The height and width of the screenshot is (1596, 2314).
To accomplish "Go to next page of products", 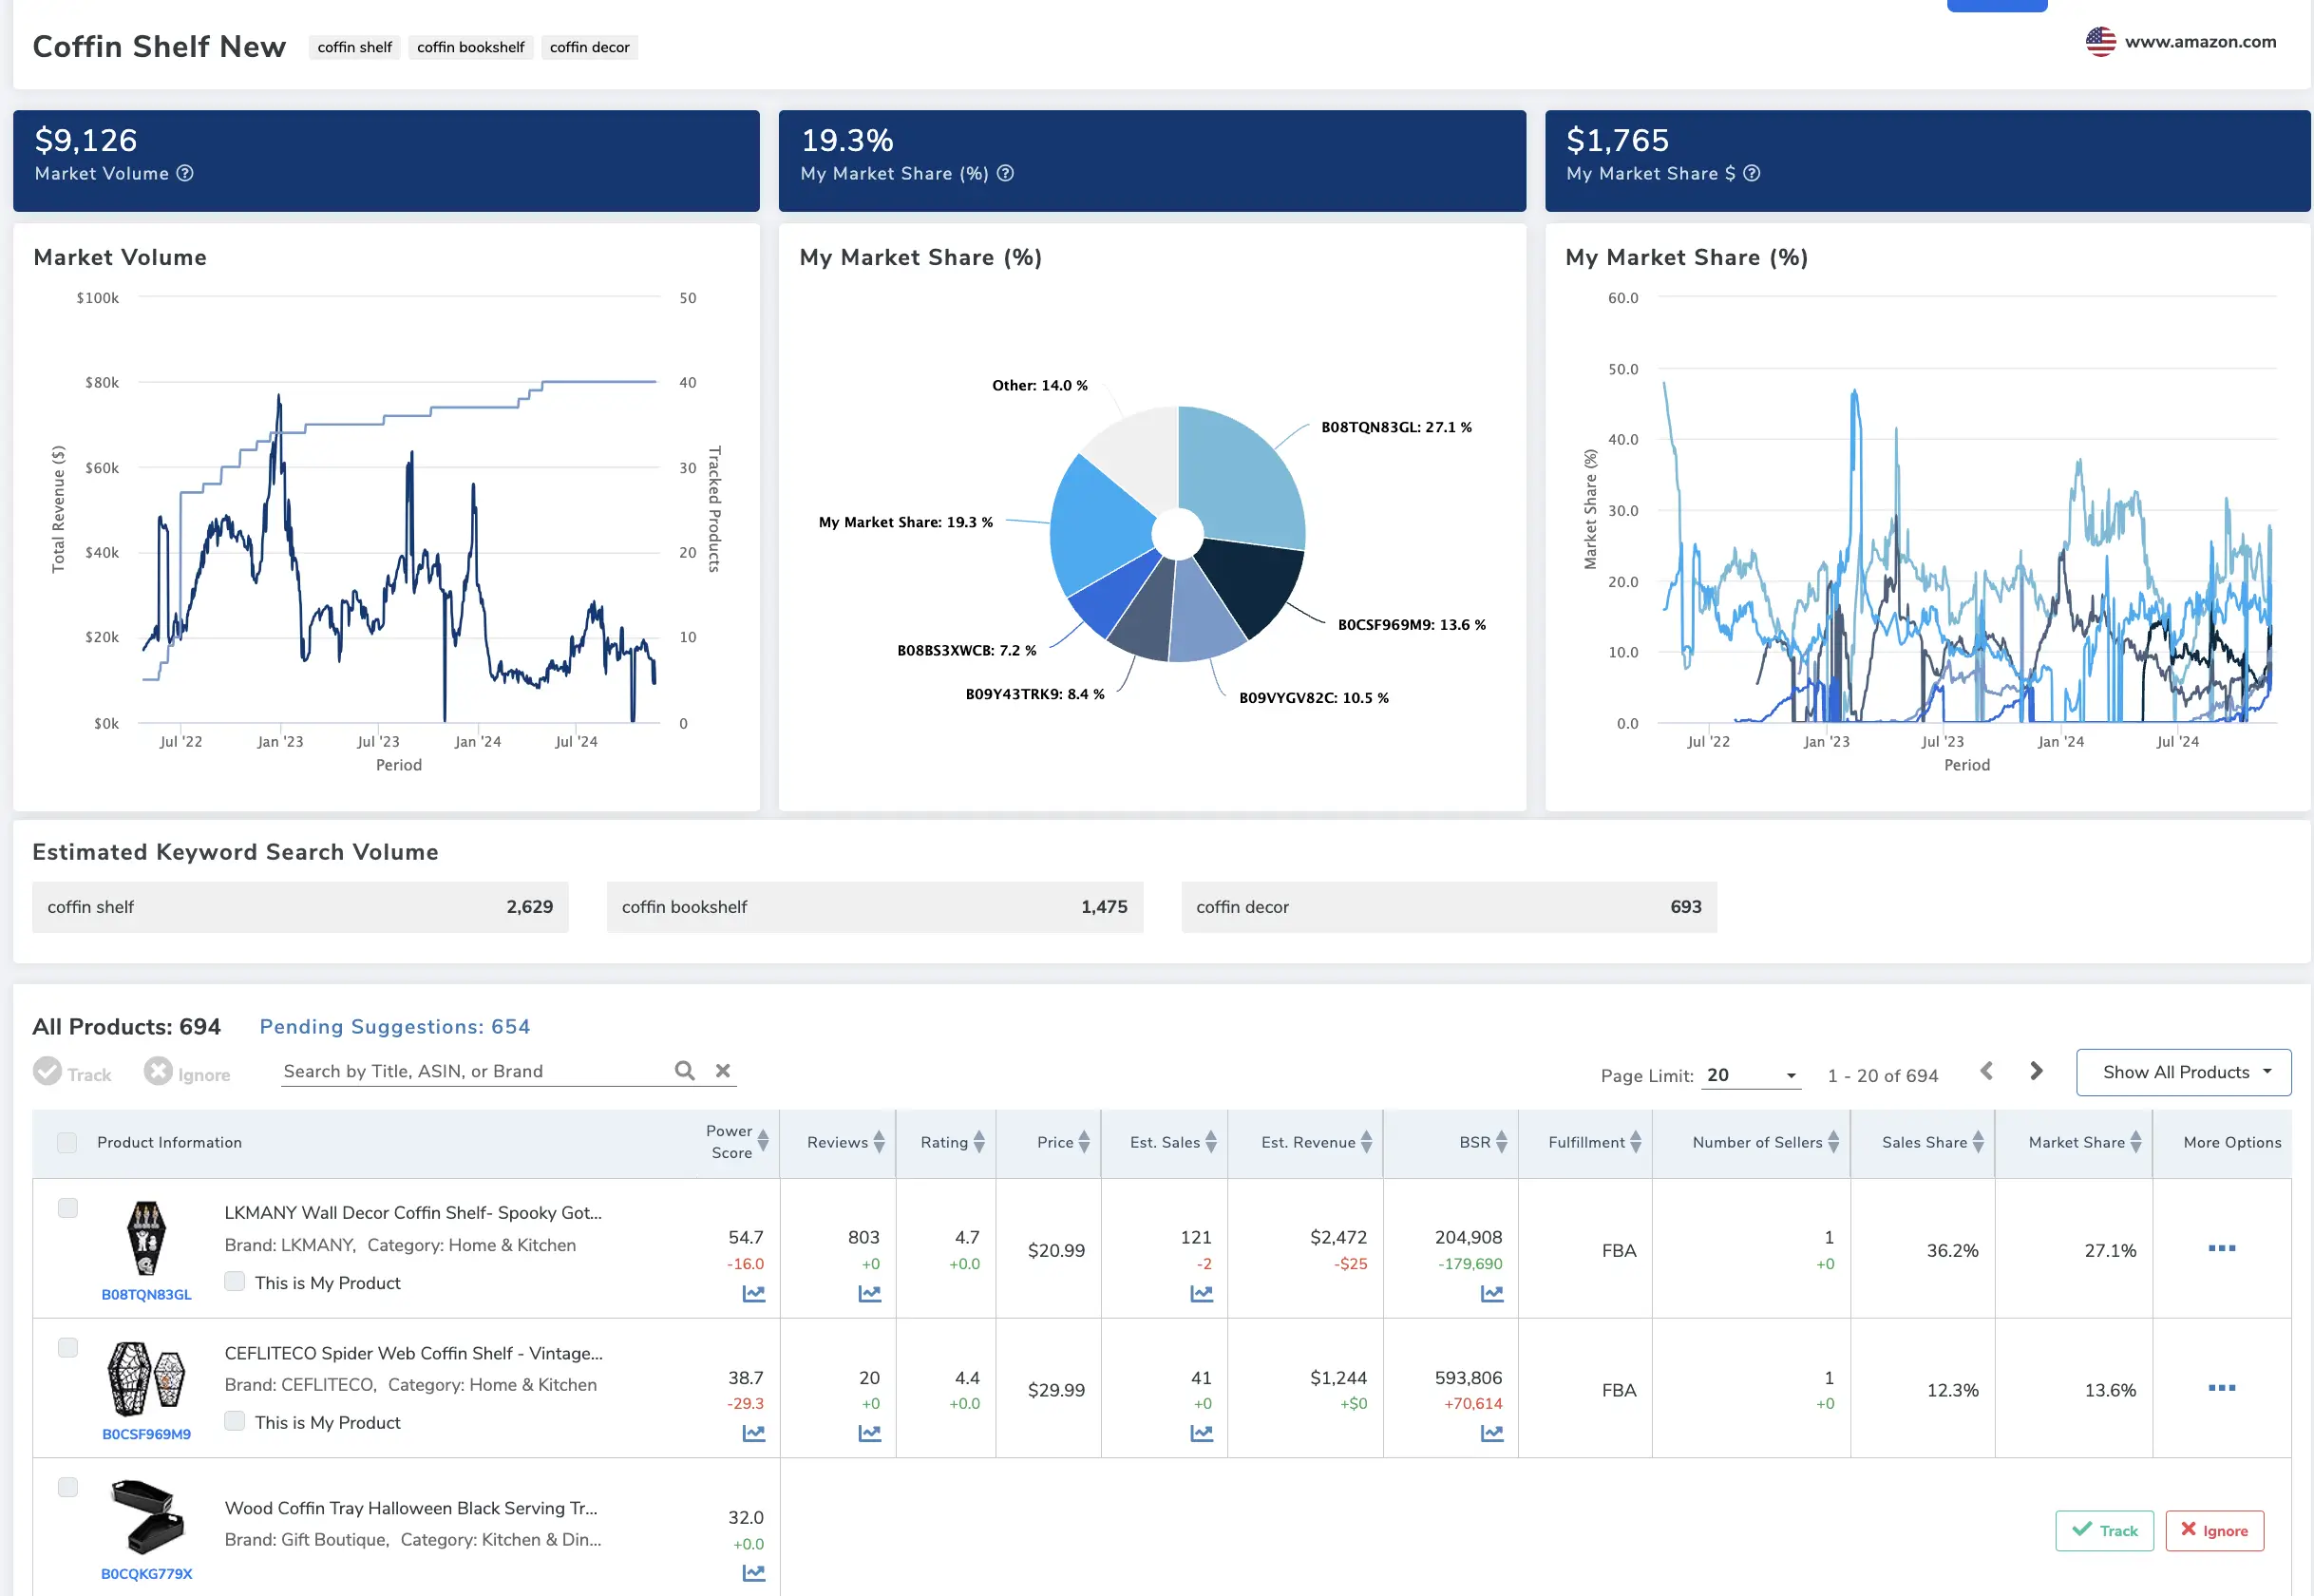I will pyautogui.click(x=2036, y=1072).
